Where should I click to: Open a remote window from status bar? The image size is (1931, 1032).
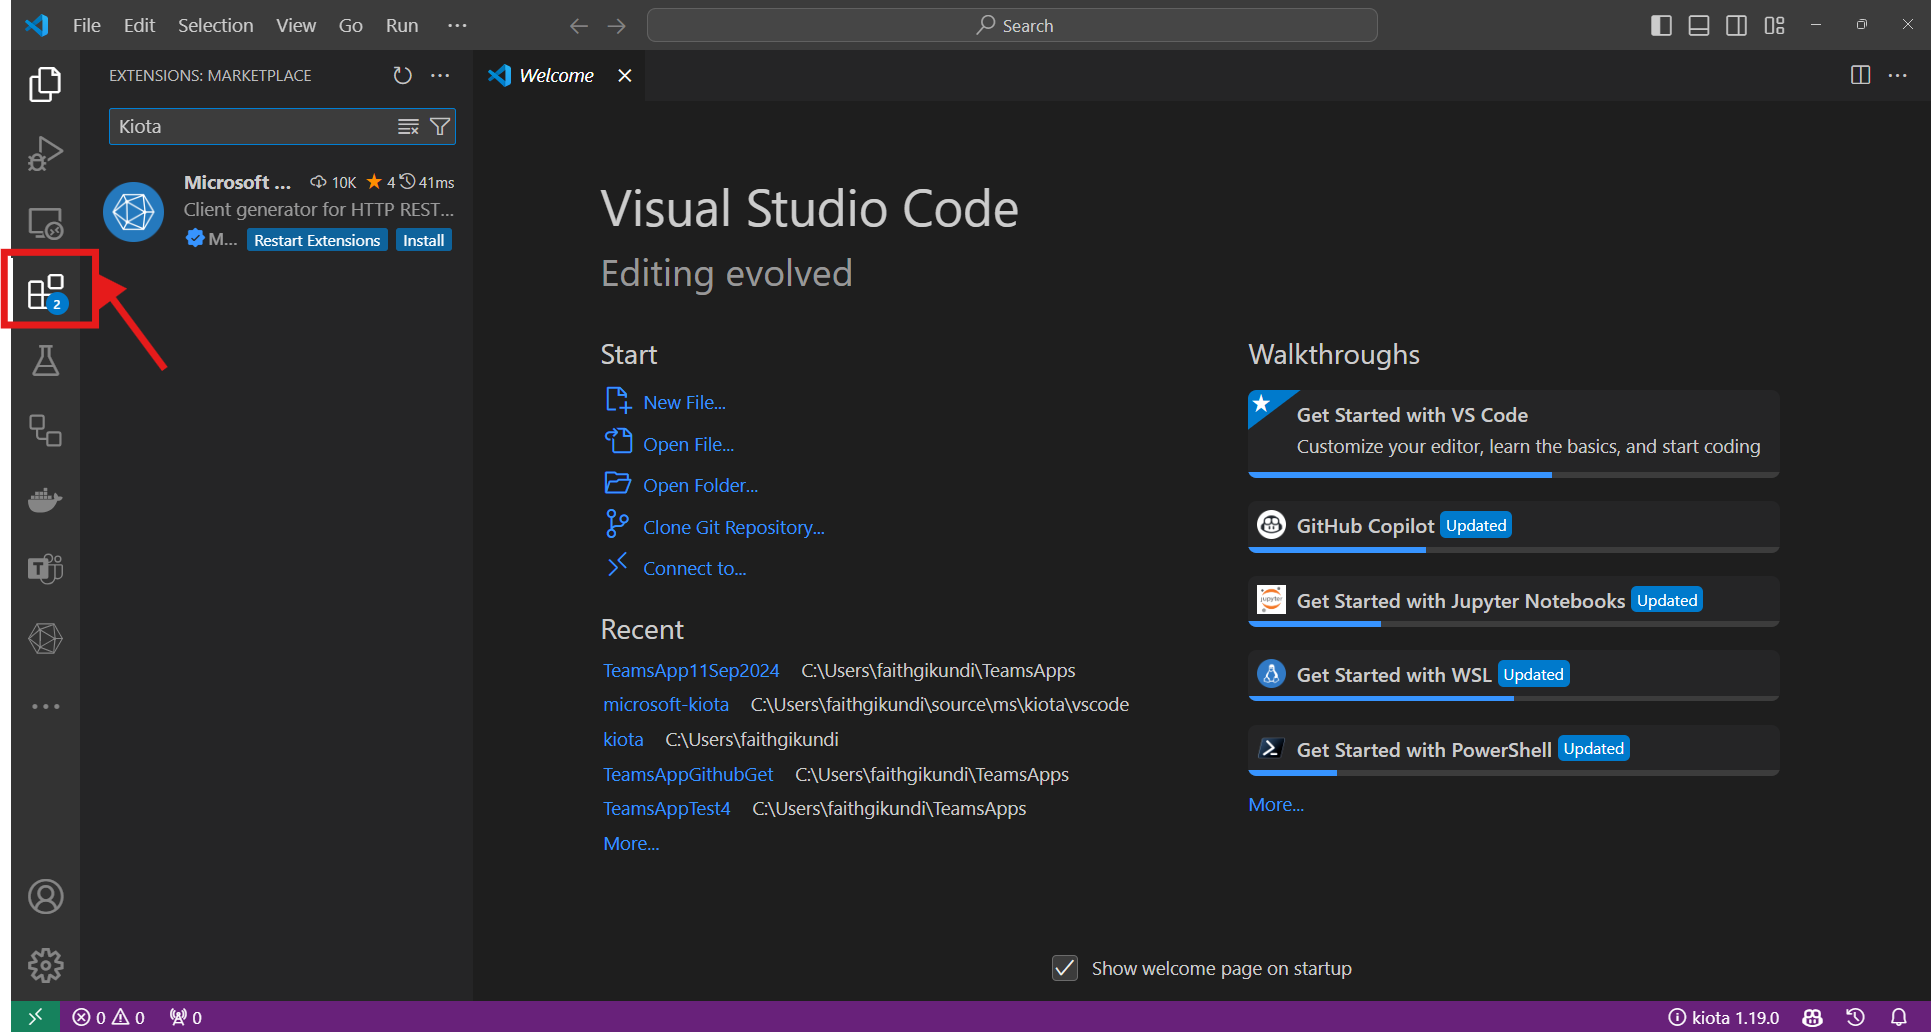click(x=36, y=1017)
